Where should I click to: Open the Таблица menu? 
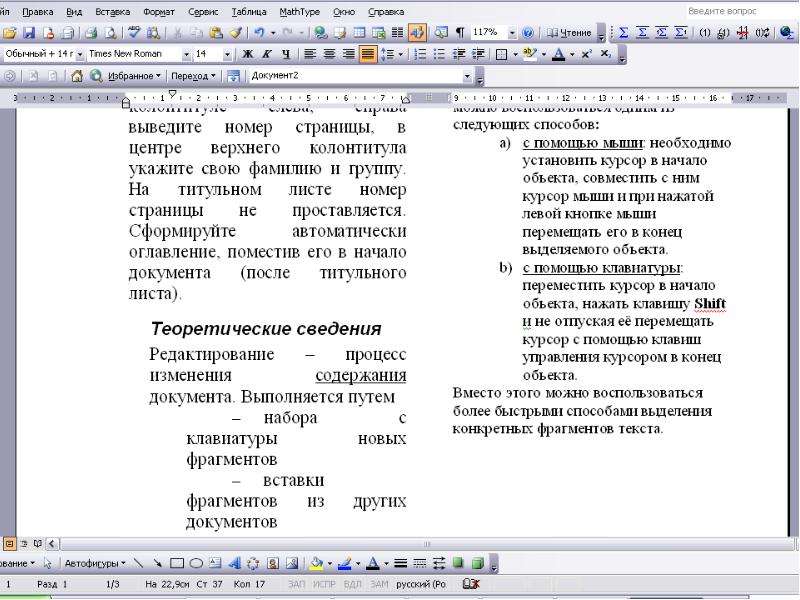(249, 11)
